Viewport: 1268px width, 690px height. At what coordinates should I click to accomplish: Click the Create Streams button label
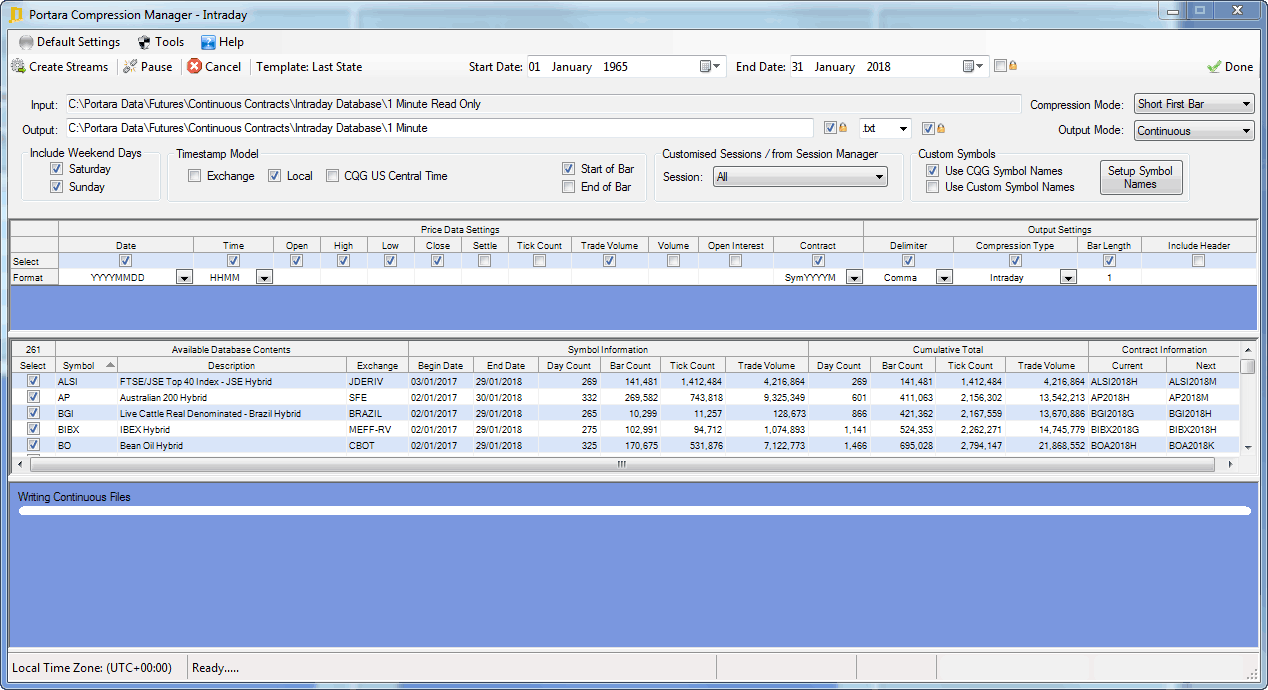tap(69, 67)
